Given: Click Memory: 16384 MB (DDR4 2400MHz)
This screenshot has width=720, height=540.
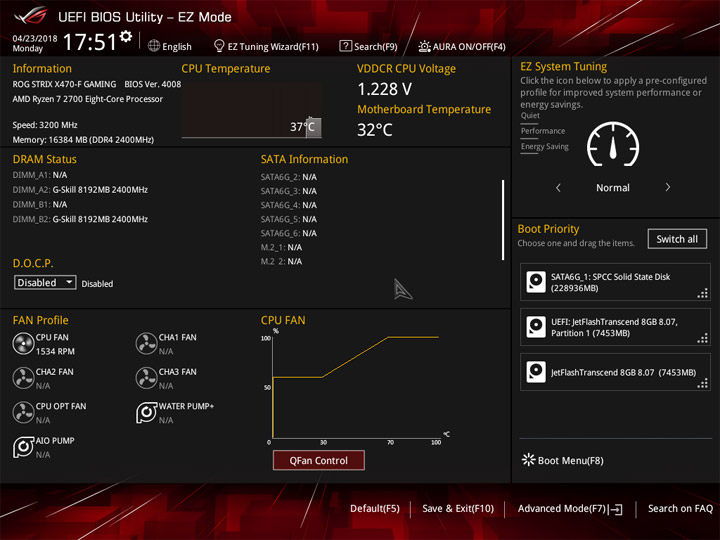Looking at the screenshot, I should 83,140.
